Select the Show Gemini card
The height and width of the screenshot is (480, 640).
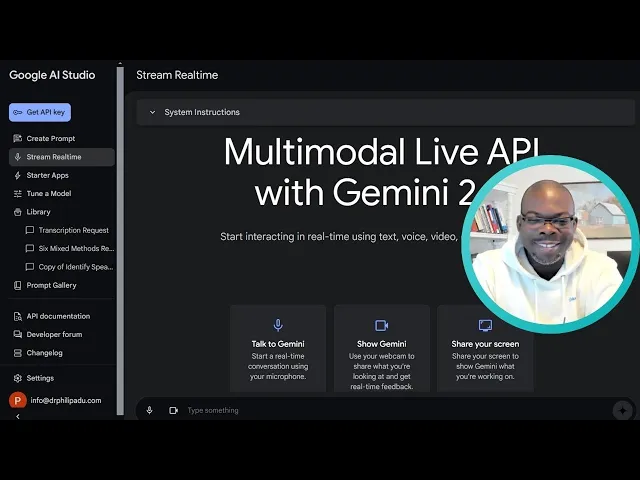[x=382, y=348]
